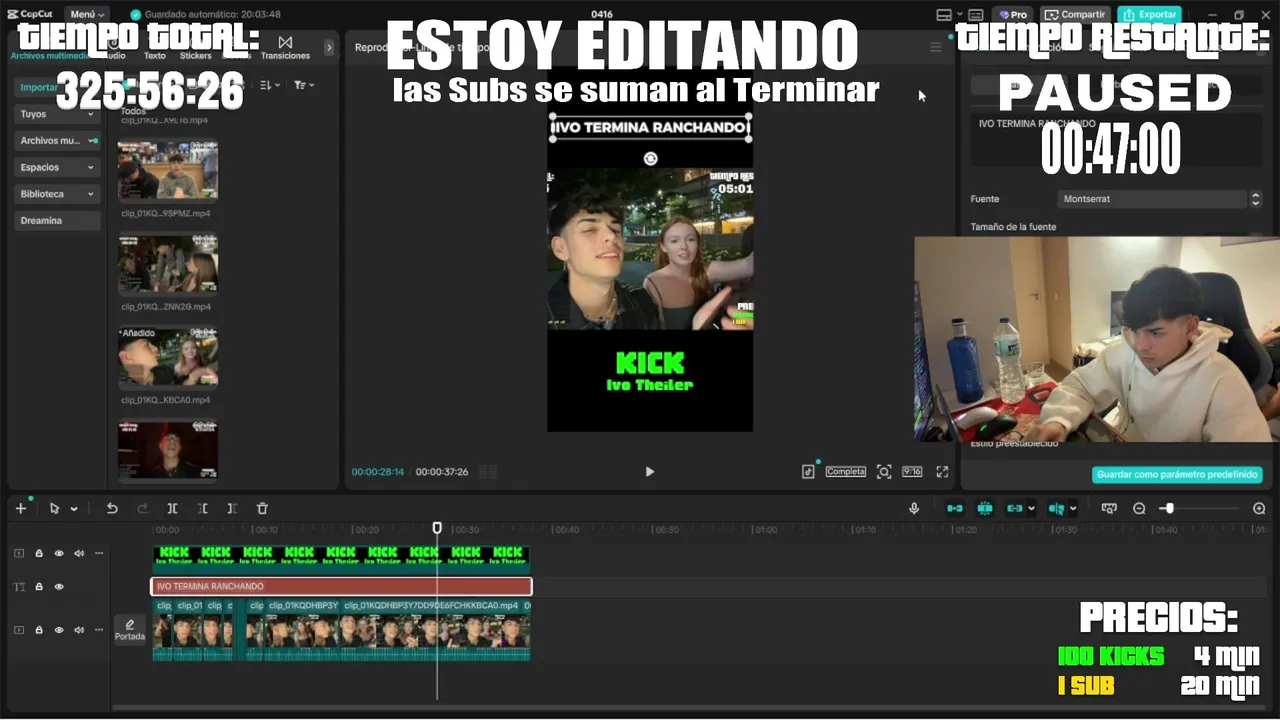
Task: Select the clip_01KQ...9SPMZ.mp4 thumbnail
Action: coord(168,170)
